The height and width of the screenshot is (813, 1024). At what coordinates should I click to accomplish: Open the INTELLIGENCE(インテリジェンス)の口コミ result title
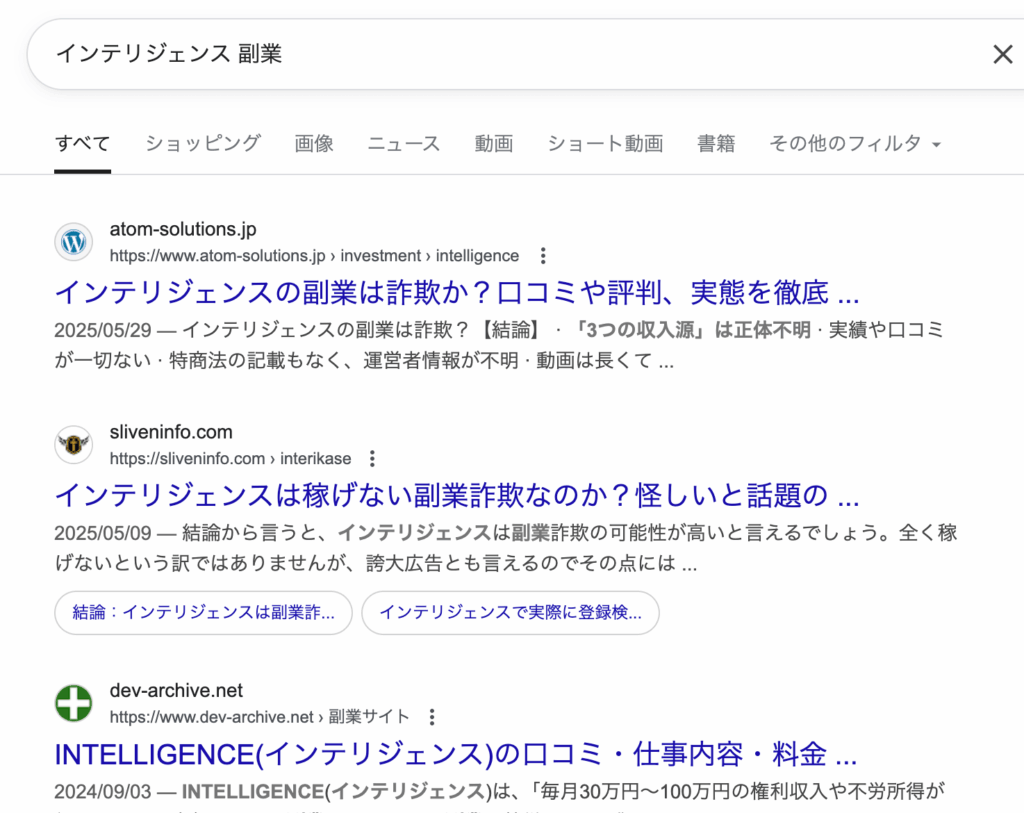[x=455, y=754]
